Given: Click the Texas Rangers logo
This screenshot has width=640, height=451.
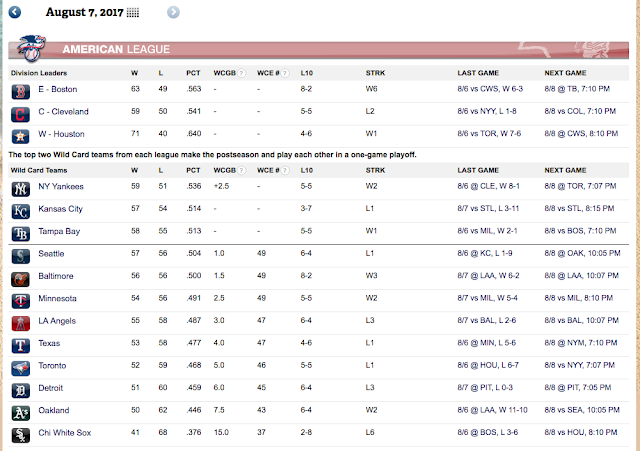Looking at the screenshot, I should click(x=20, y=346).
